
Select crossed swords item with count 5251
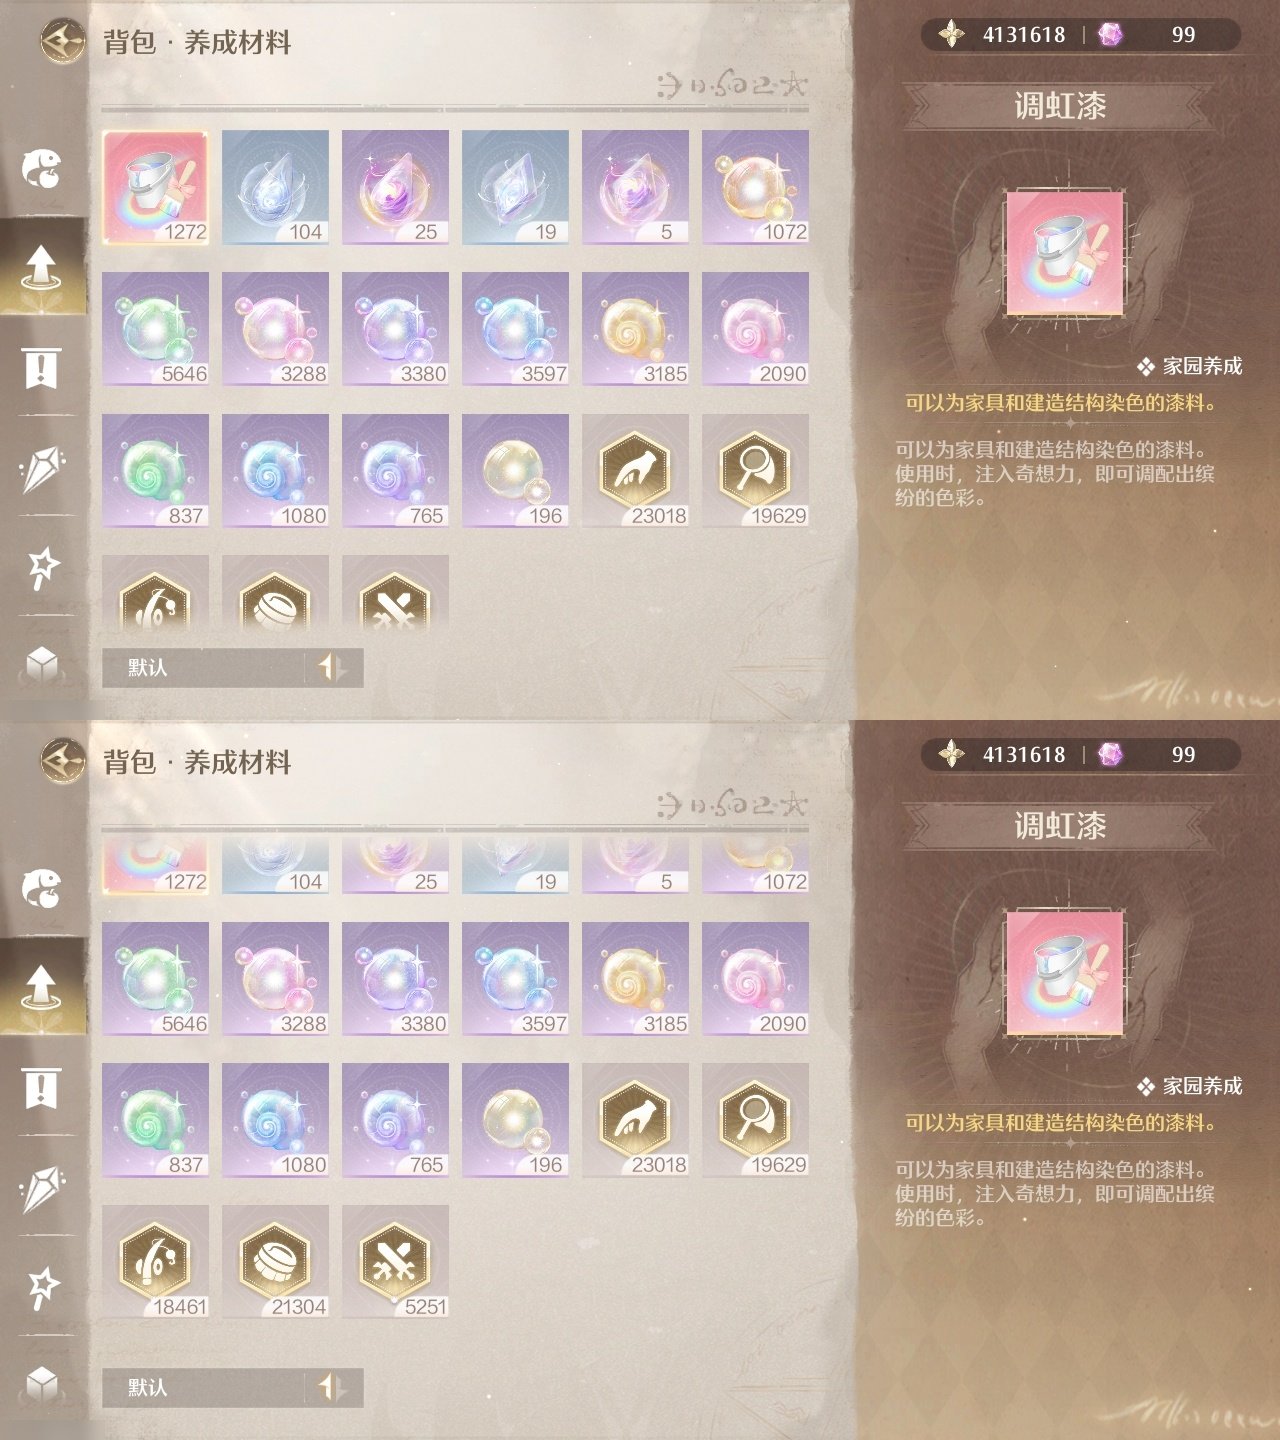click(395, 1261)
